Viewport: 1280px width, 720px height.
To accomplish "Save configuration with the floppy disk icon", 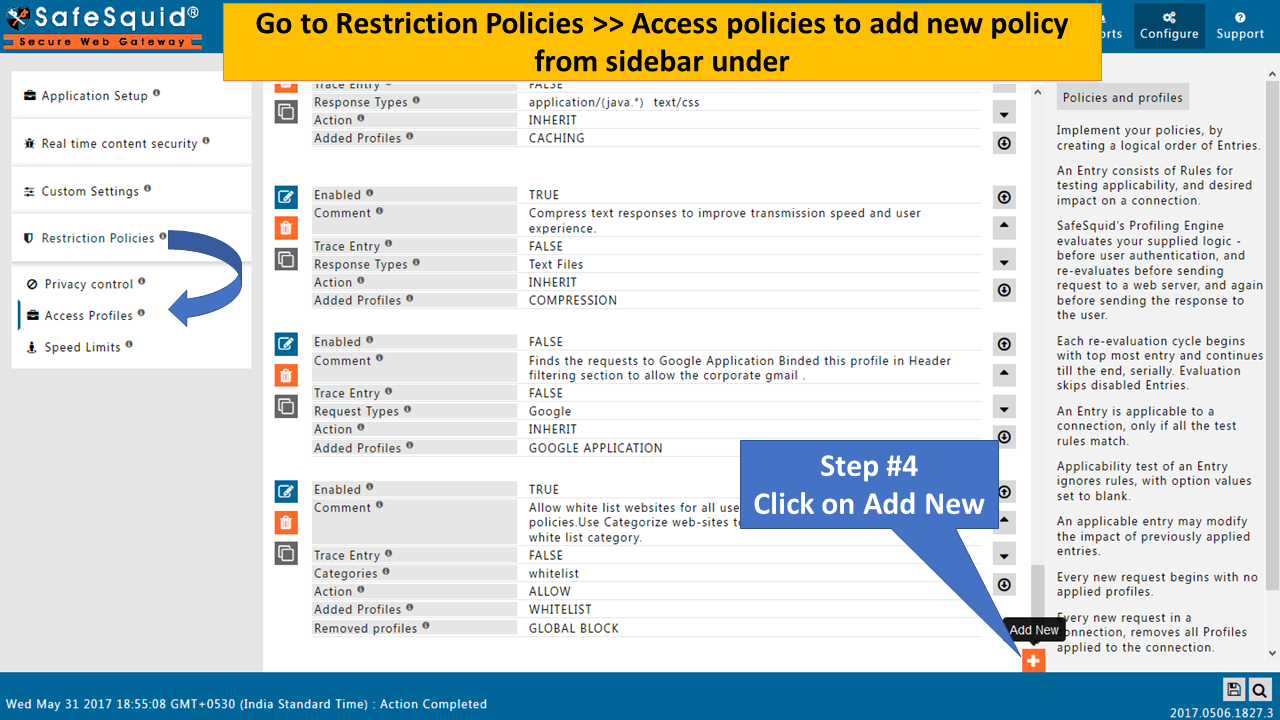I will tap(1233, 689).
